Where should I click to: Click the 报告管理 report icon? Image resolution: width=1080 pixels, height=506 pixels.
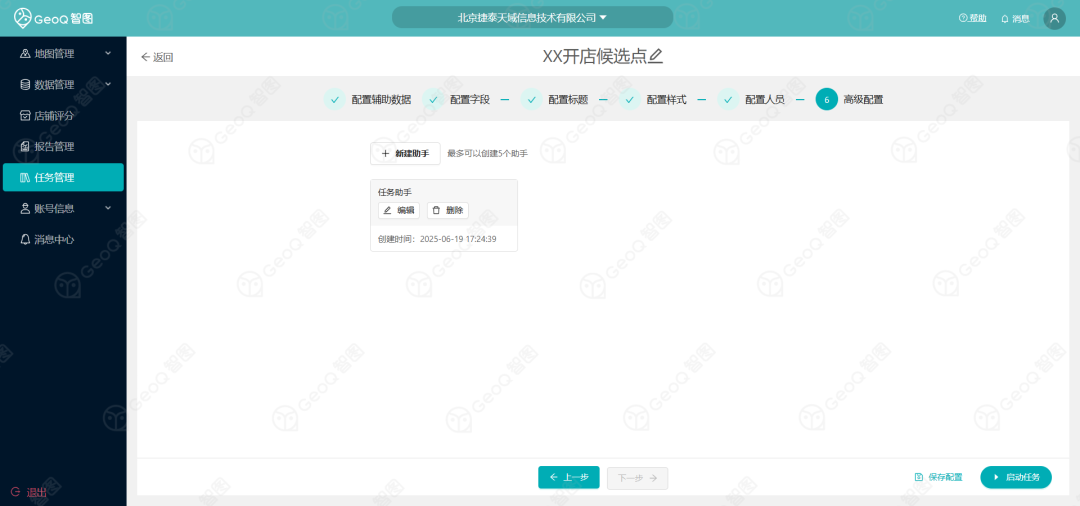(25, 147)
